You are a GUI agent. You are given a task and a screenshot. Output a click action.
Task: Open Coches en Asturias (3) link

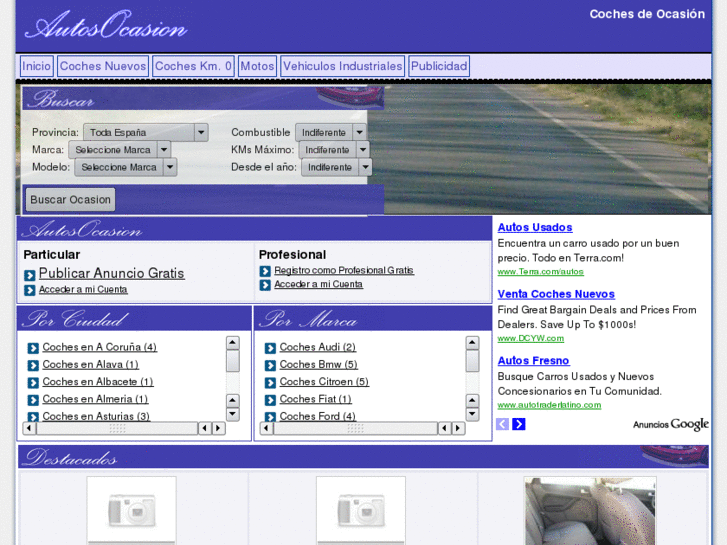[96, 416]
